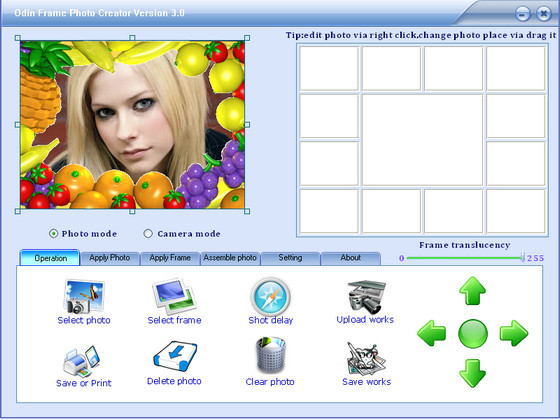Screen dimensions: 560x420
Task: Move photo up with green up arrow
Action: 472,291
